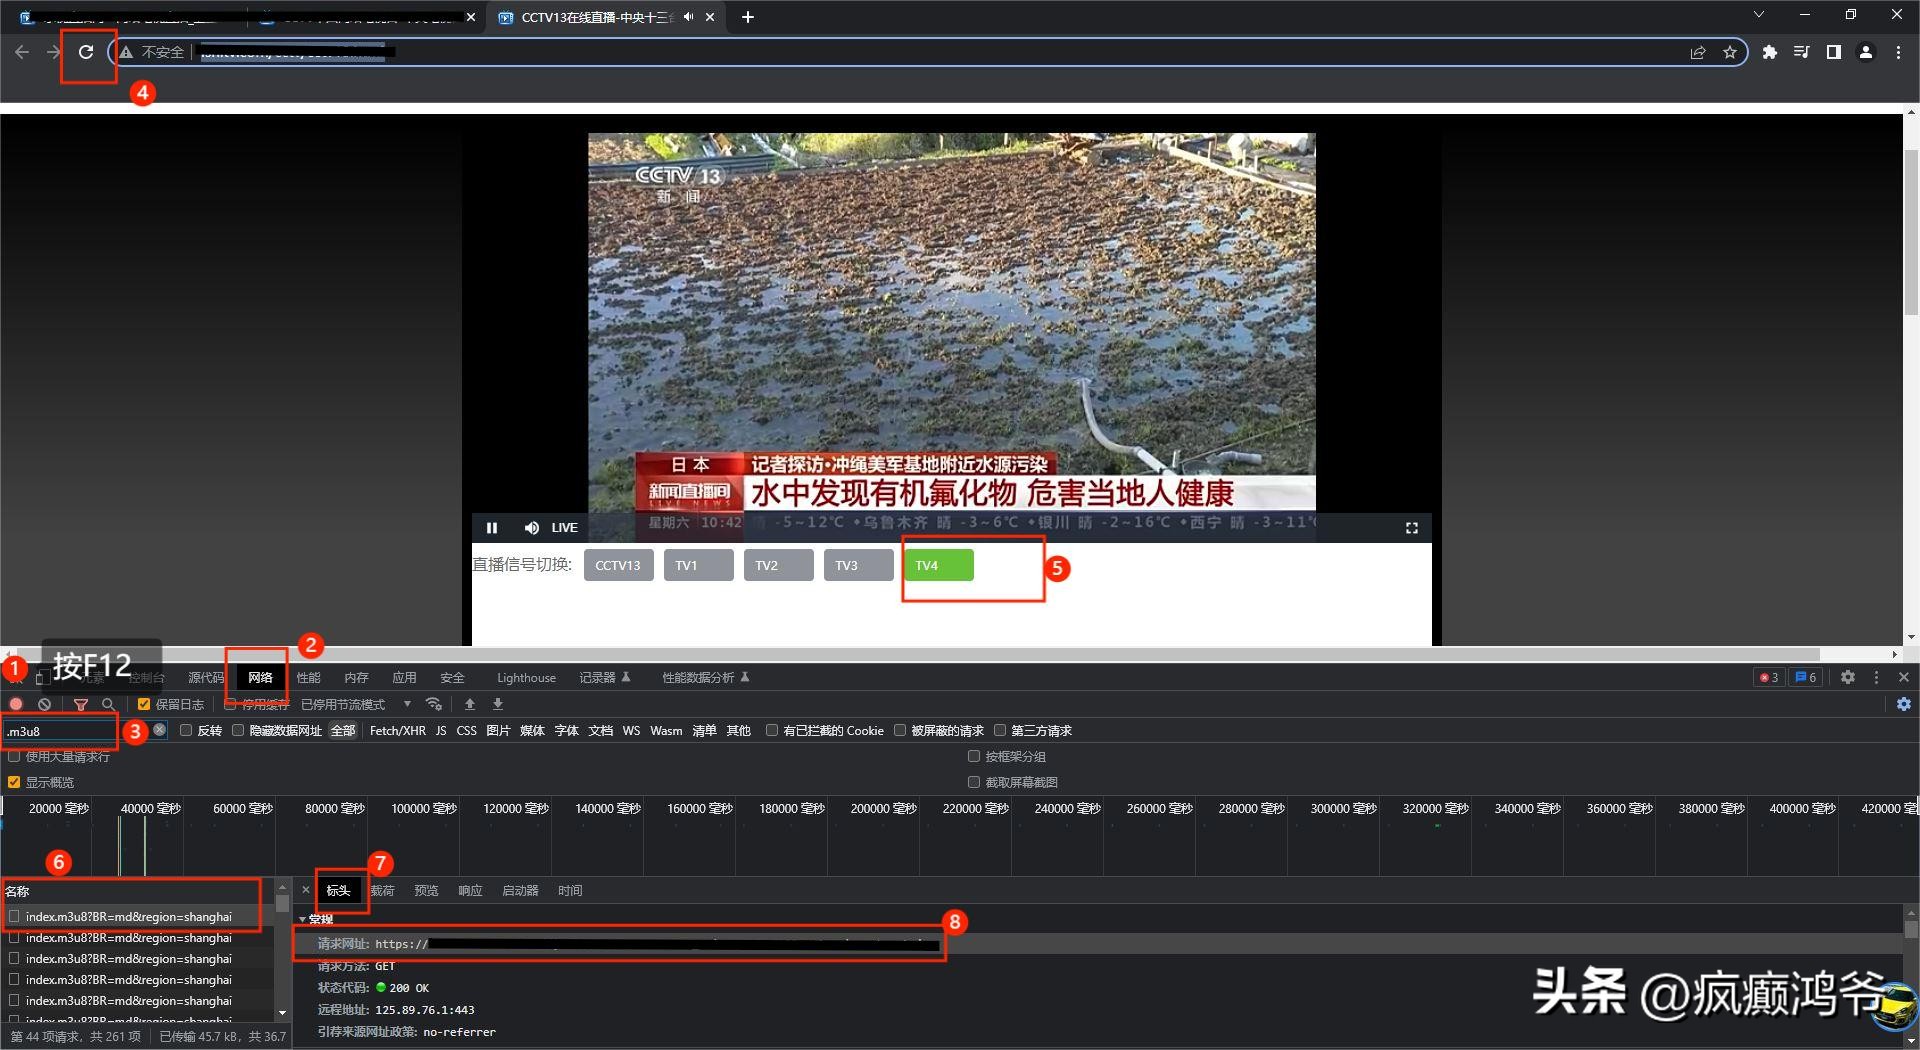
Task: Collapse the 常规 headers section
Action: (303, 918)
